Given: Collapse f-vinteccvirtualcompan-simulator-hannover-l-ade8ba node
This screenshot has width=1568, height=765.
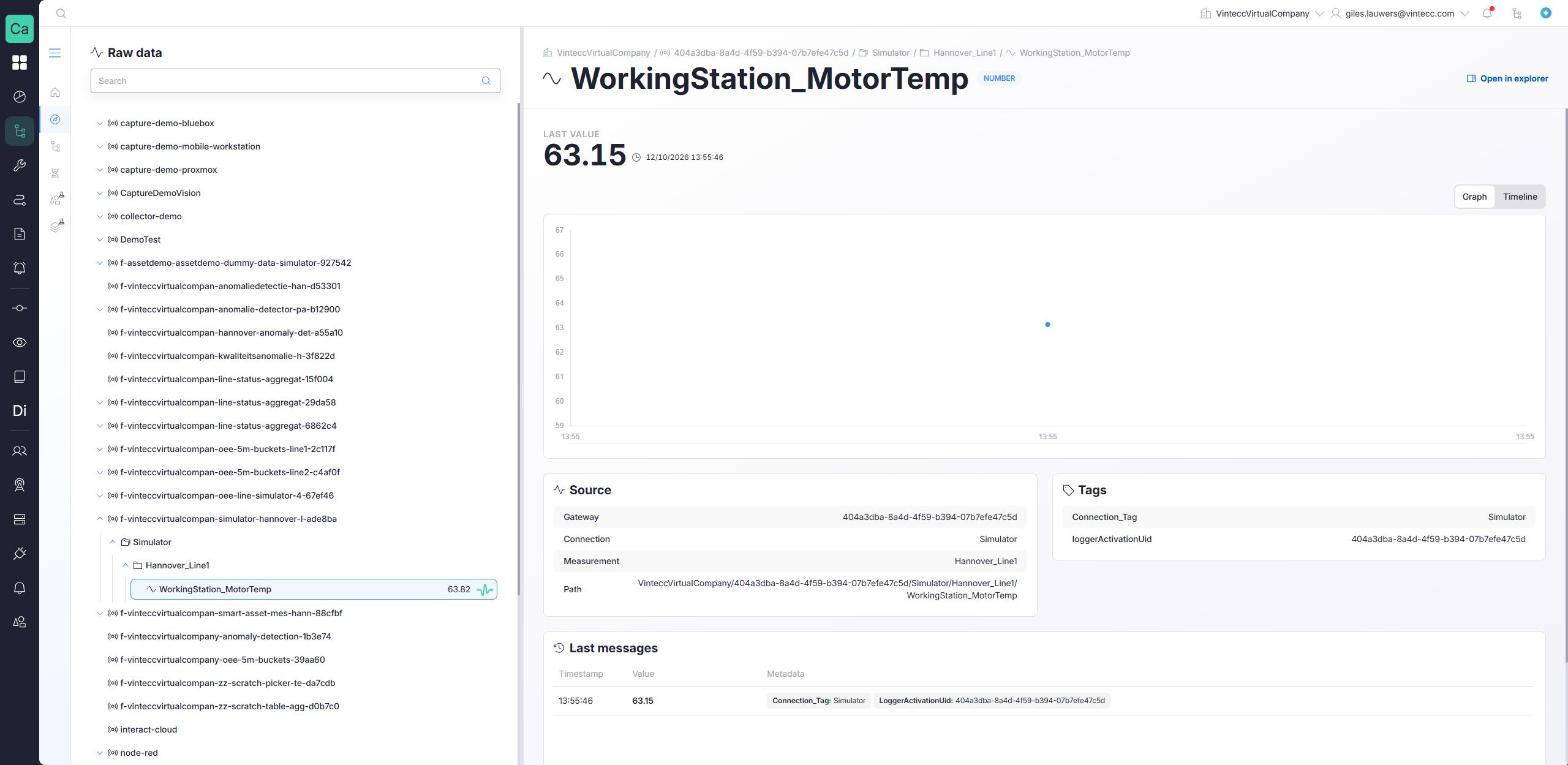Looking at the screenshot, I should pyautogui.click(x=100, y=519).
